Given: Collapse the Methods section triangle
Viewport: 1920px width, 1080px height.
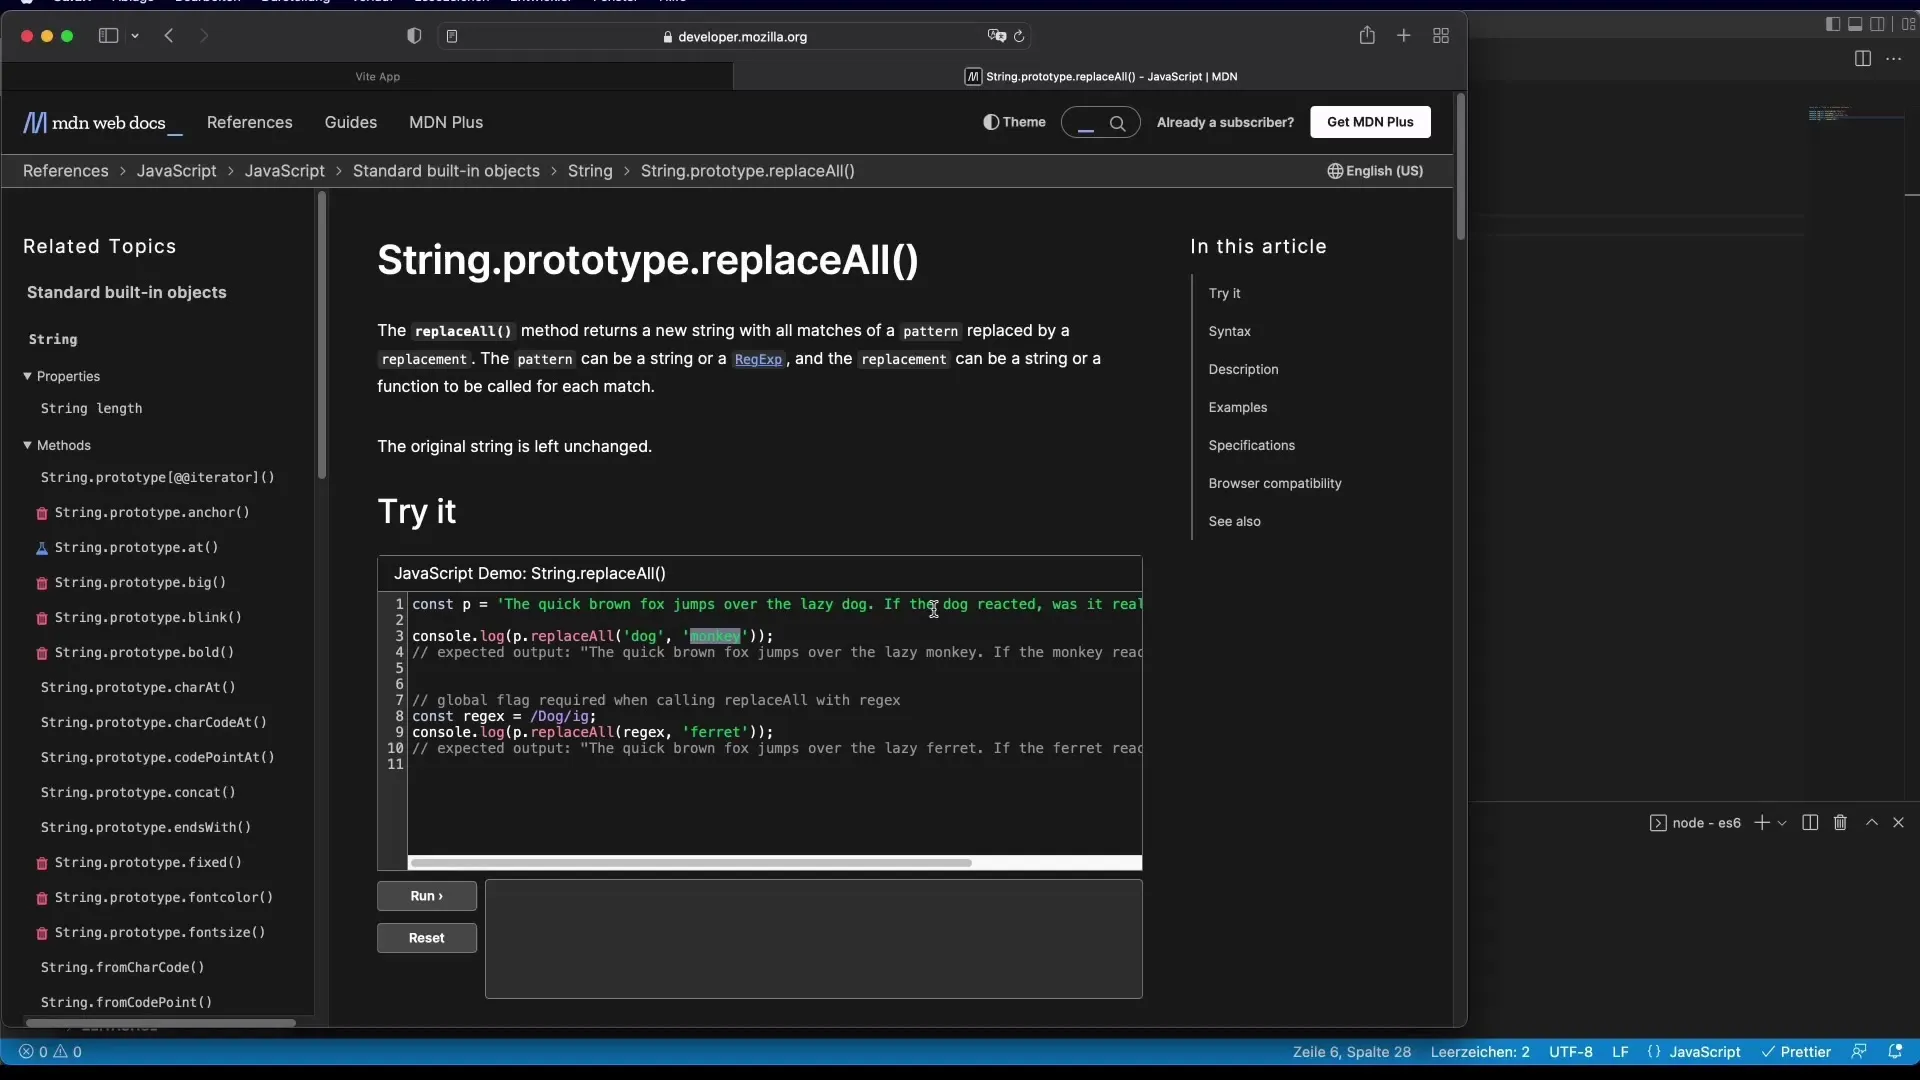Looking at the screenshot, I should click(x=27, y=445).
